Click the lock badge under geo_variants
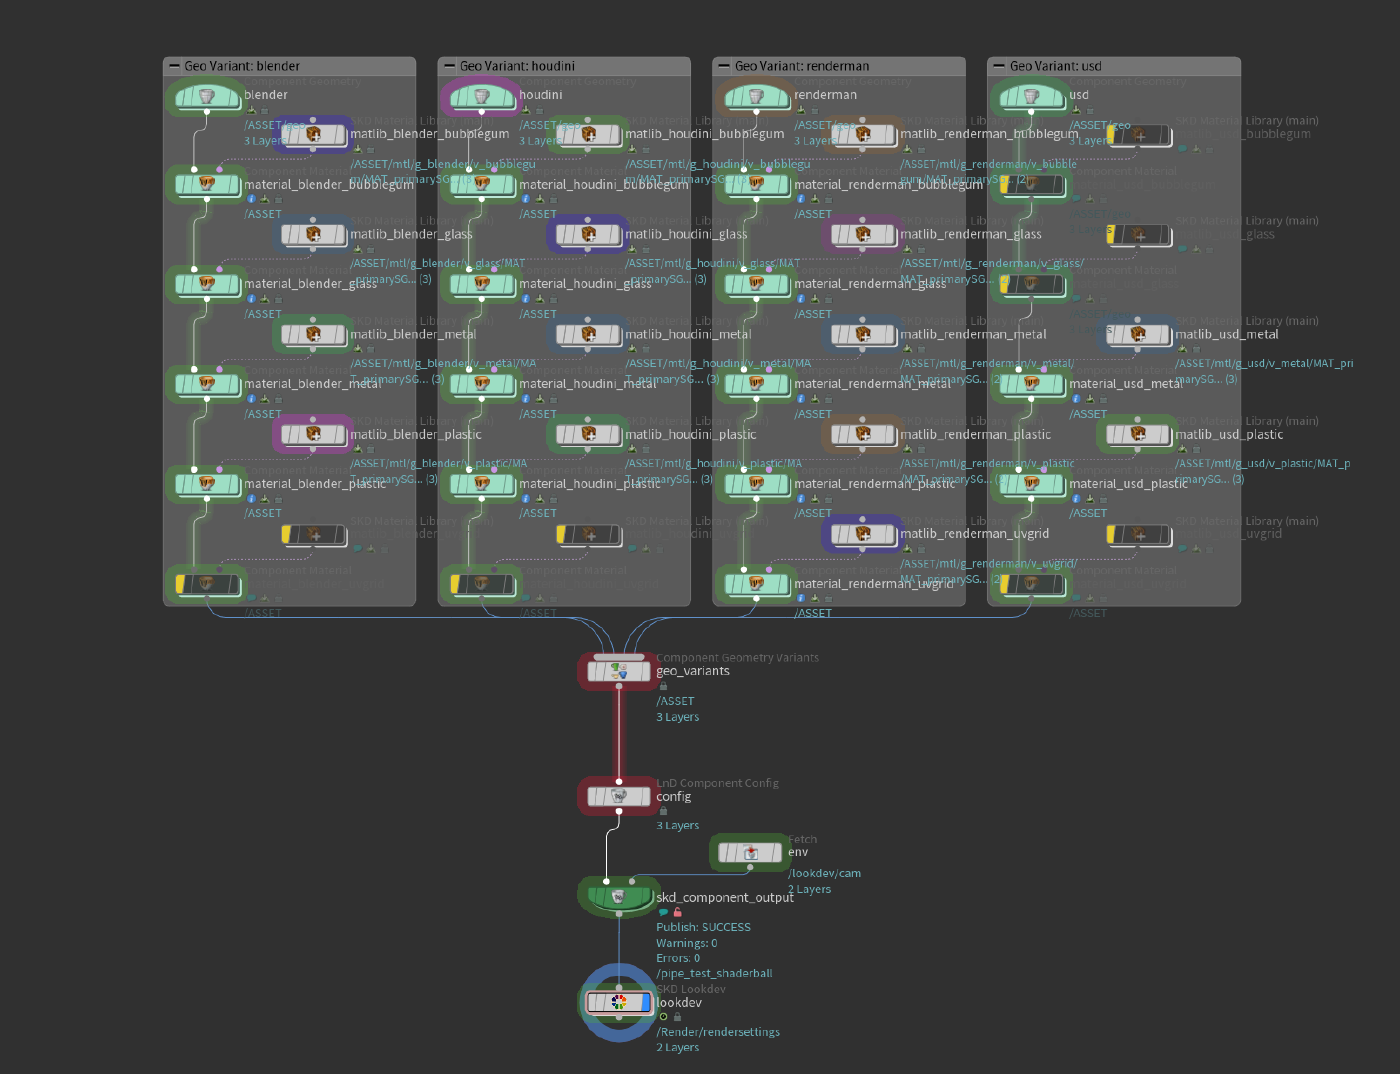Viewport: 1400px width, 1074px height. pyautogui.click(x=663, y=686)
